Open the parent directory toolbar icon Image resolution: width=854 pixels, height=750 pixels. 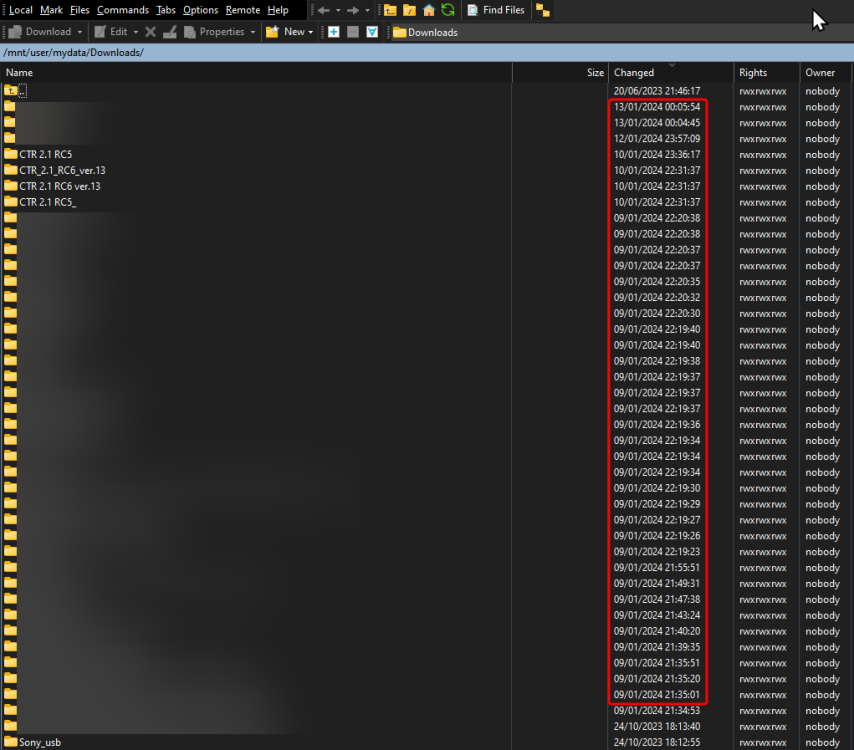pyautogui.click(x=390, y=10)
